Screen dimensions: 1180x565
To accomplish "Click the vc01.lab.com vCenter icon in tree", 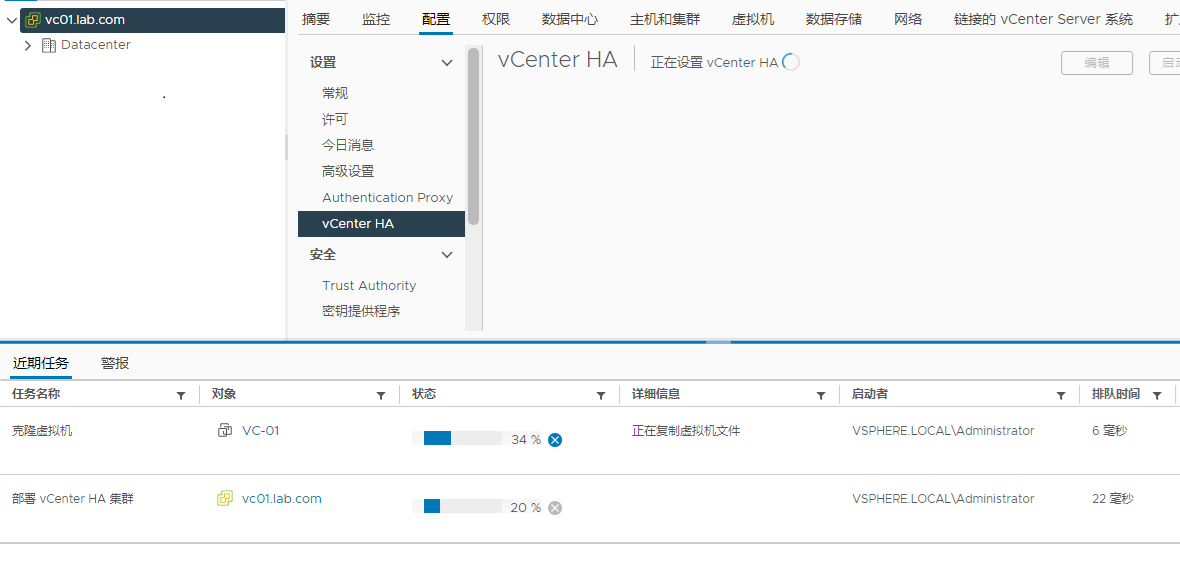I will coord(33,20).
